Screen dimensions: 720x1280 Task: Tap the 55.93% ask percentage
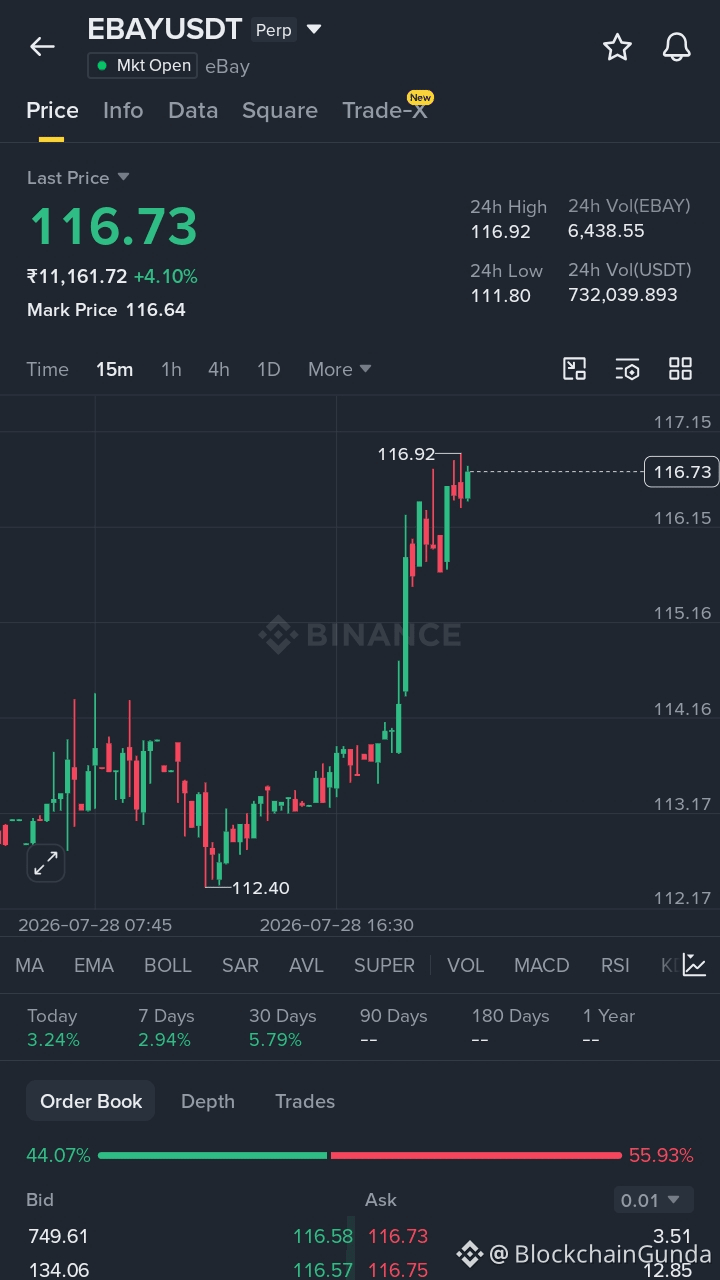(661, 1155)
